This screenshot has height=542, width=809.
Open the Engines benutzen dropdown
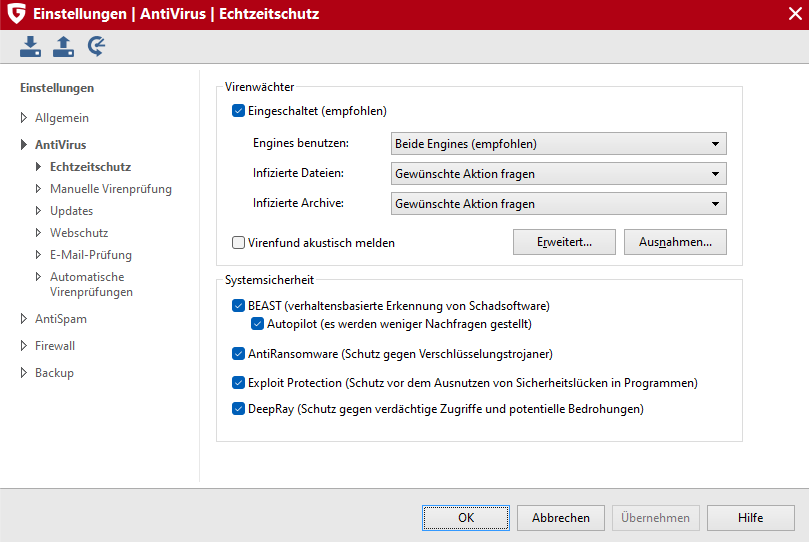point(559,144)
